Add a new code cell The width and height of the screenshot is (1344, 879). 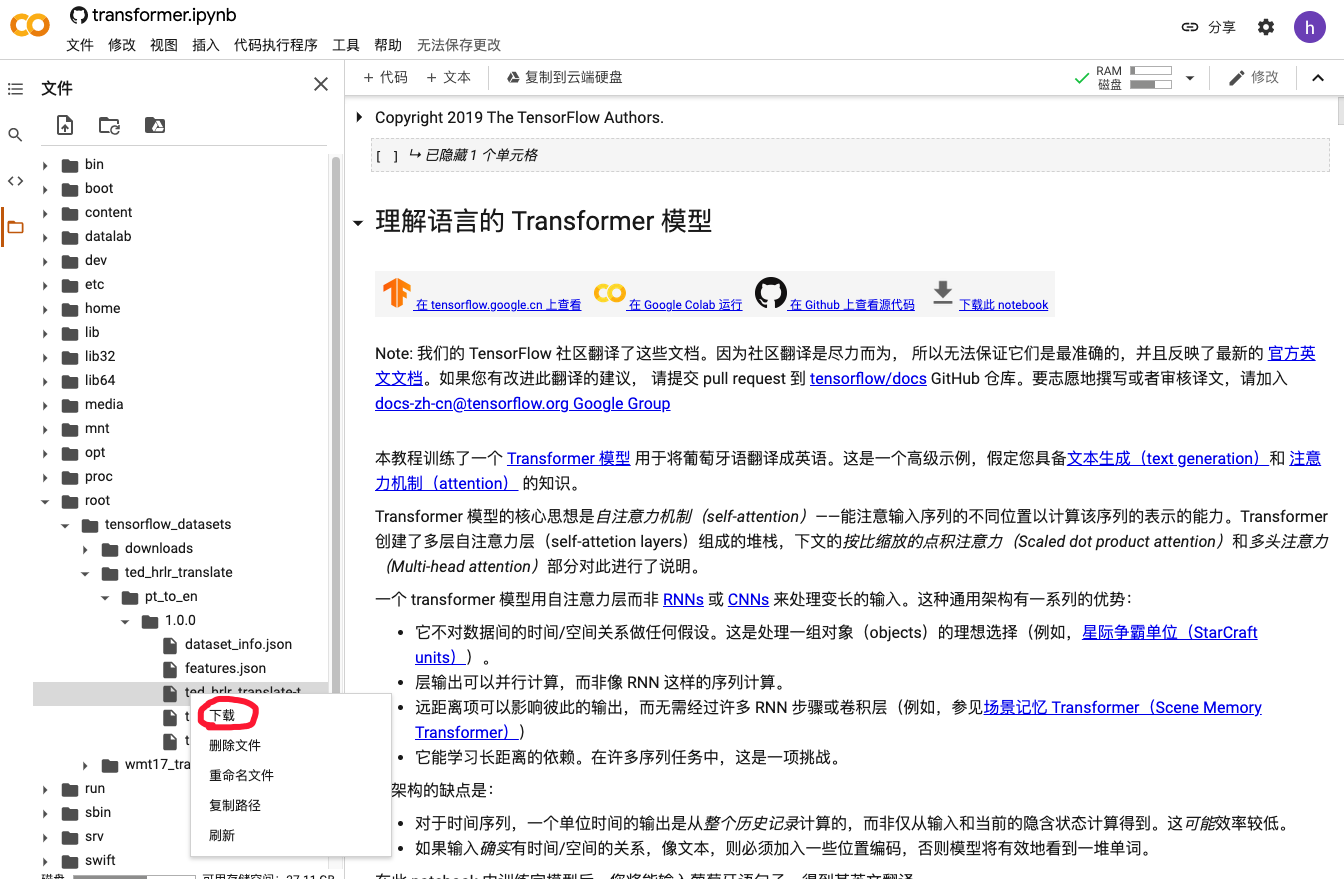[385, 77]
